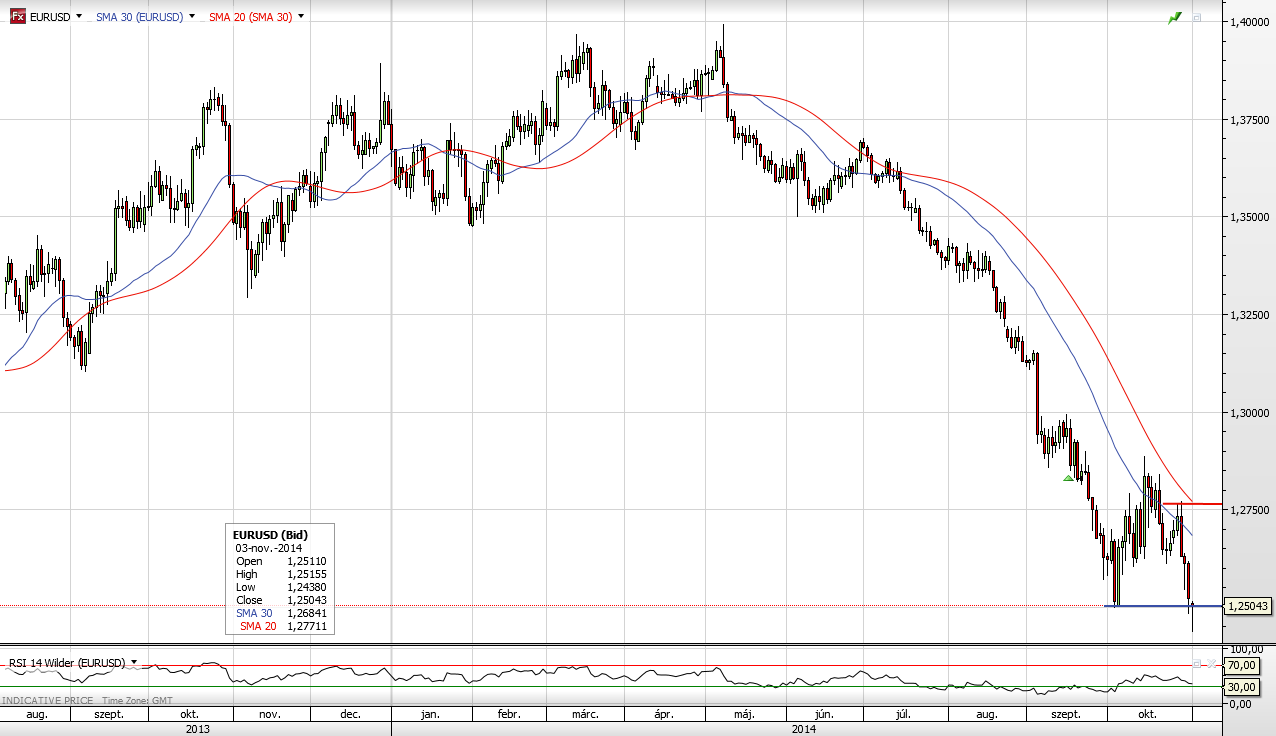Image resolution: width=1276 pixels, height=736 pixels.
Task: Click the RSI pane close icon
Action: pos(1209,664)
